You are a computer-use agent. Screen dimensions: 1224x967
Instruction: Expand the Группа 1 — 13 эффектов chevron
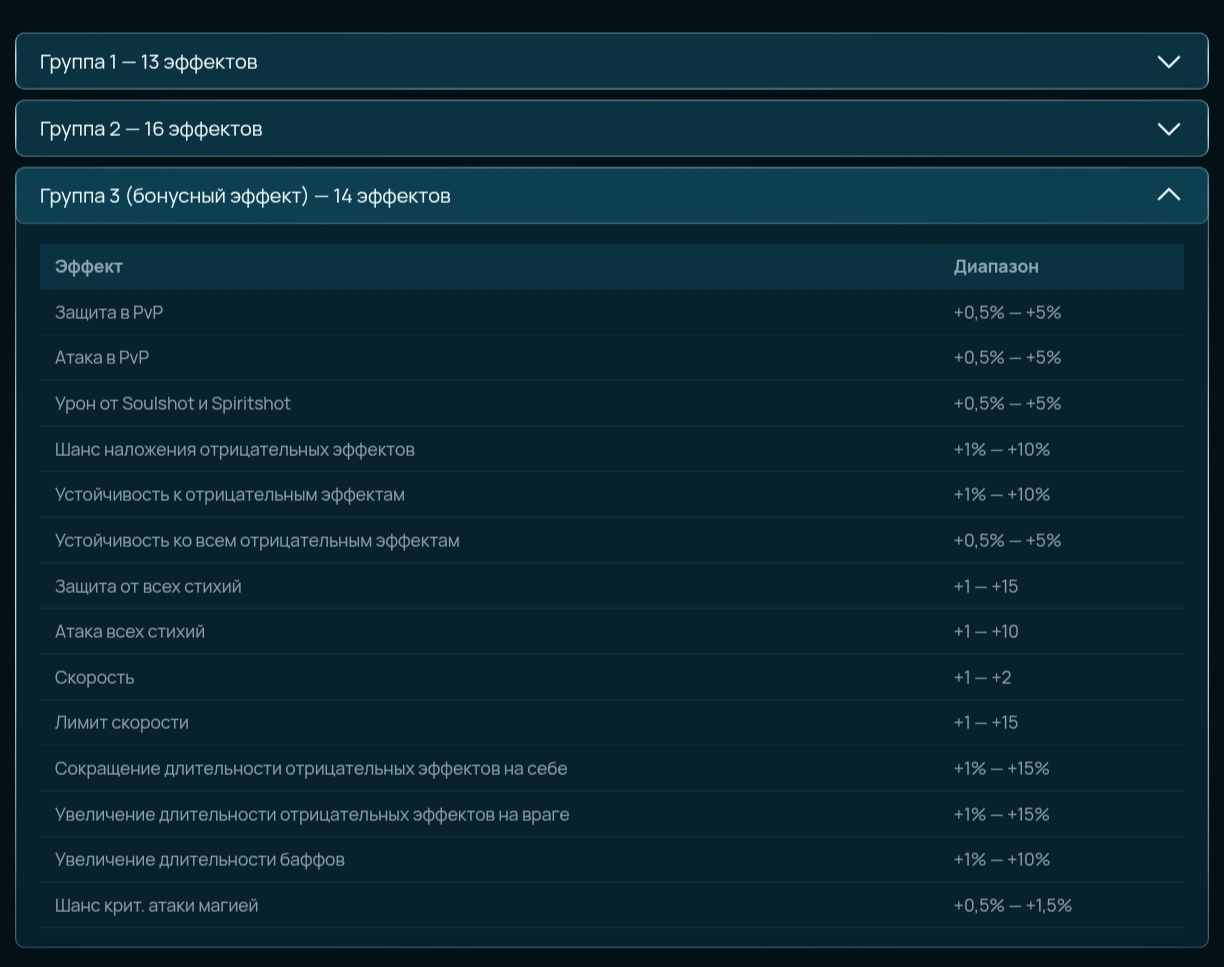point(1168,62)
